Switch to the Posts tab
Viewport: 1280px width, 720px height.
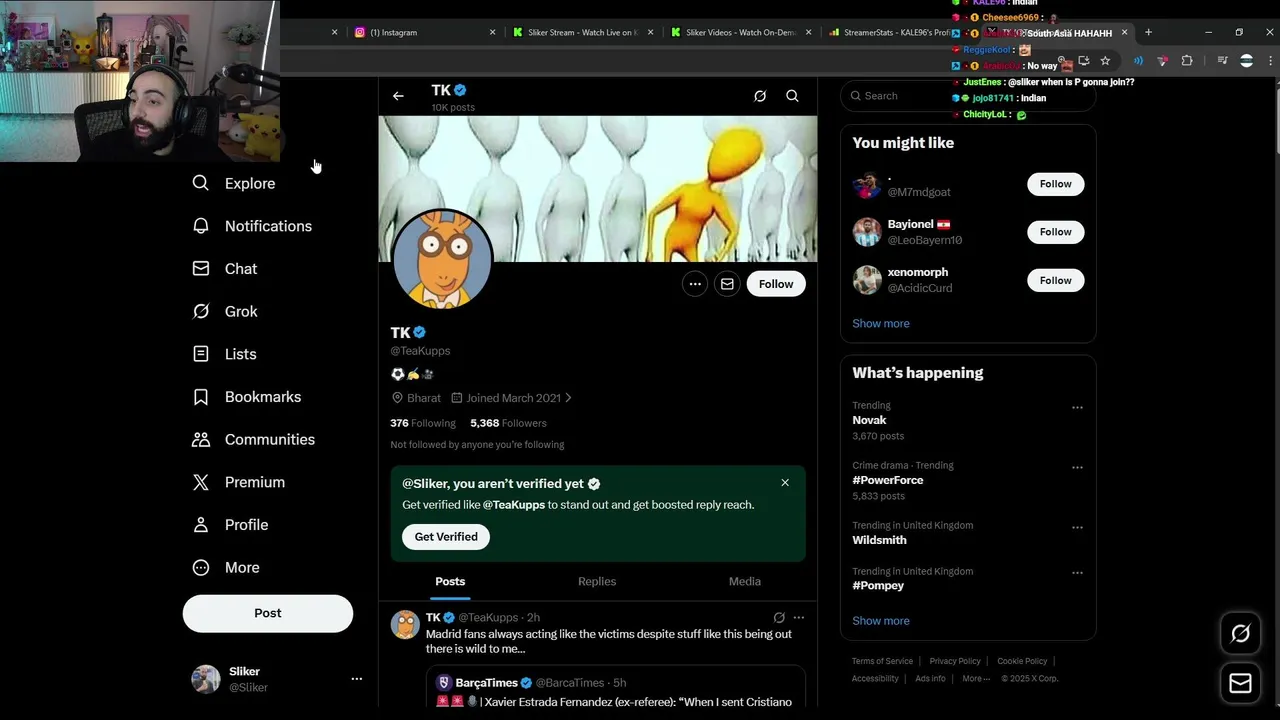point(450,582)
